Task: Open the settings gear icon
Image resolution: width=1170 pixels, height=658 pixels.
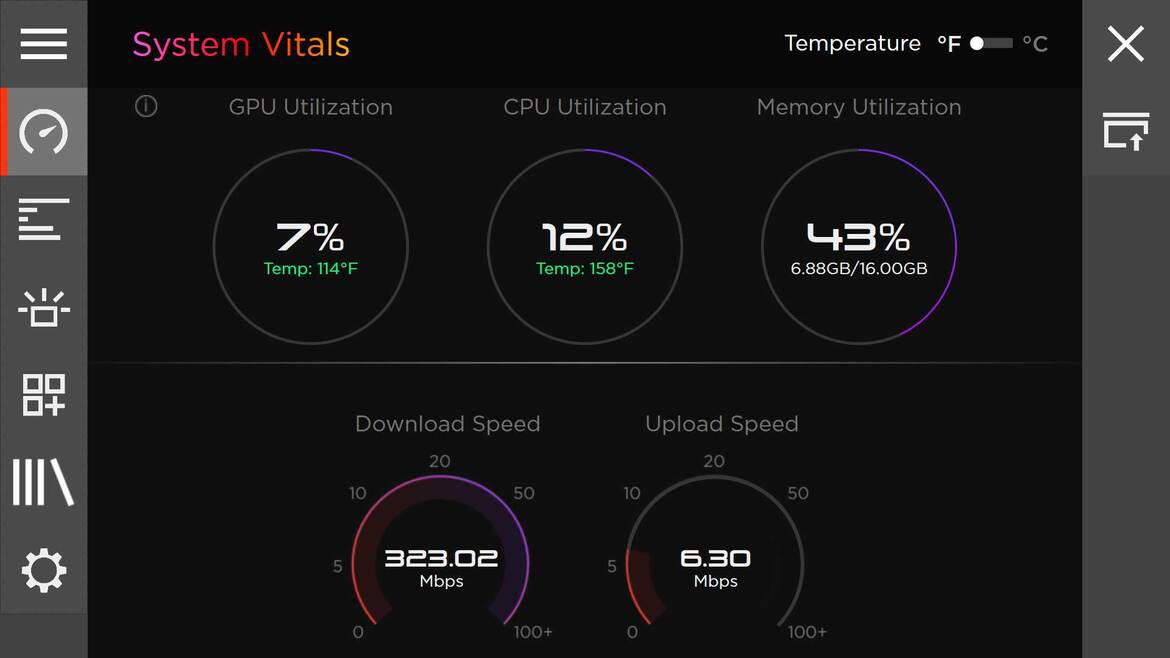Action: click(x=43, y=571)
